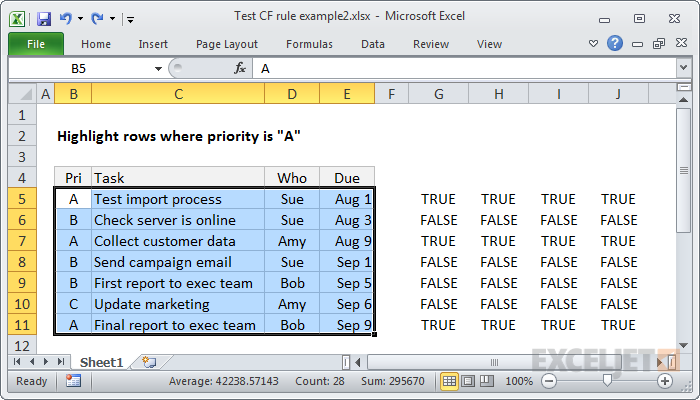Click the macro recording icon in status bar
The height and width of the screenshot is (400, 700).
pyautogui.click(x=73, y=381)
